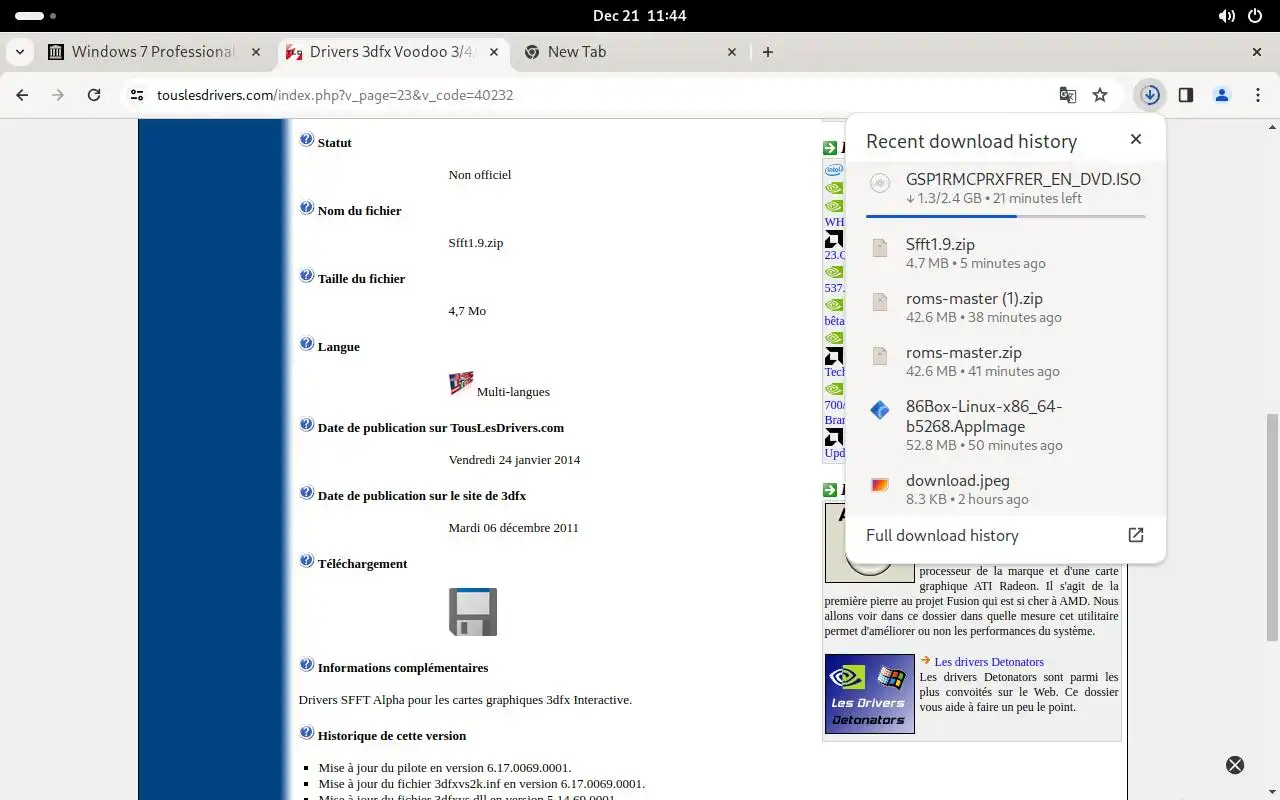
Task: Open the power menu icon in top bar
Action: pos(1256,16)
